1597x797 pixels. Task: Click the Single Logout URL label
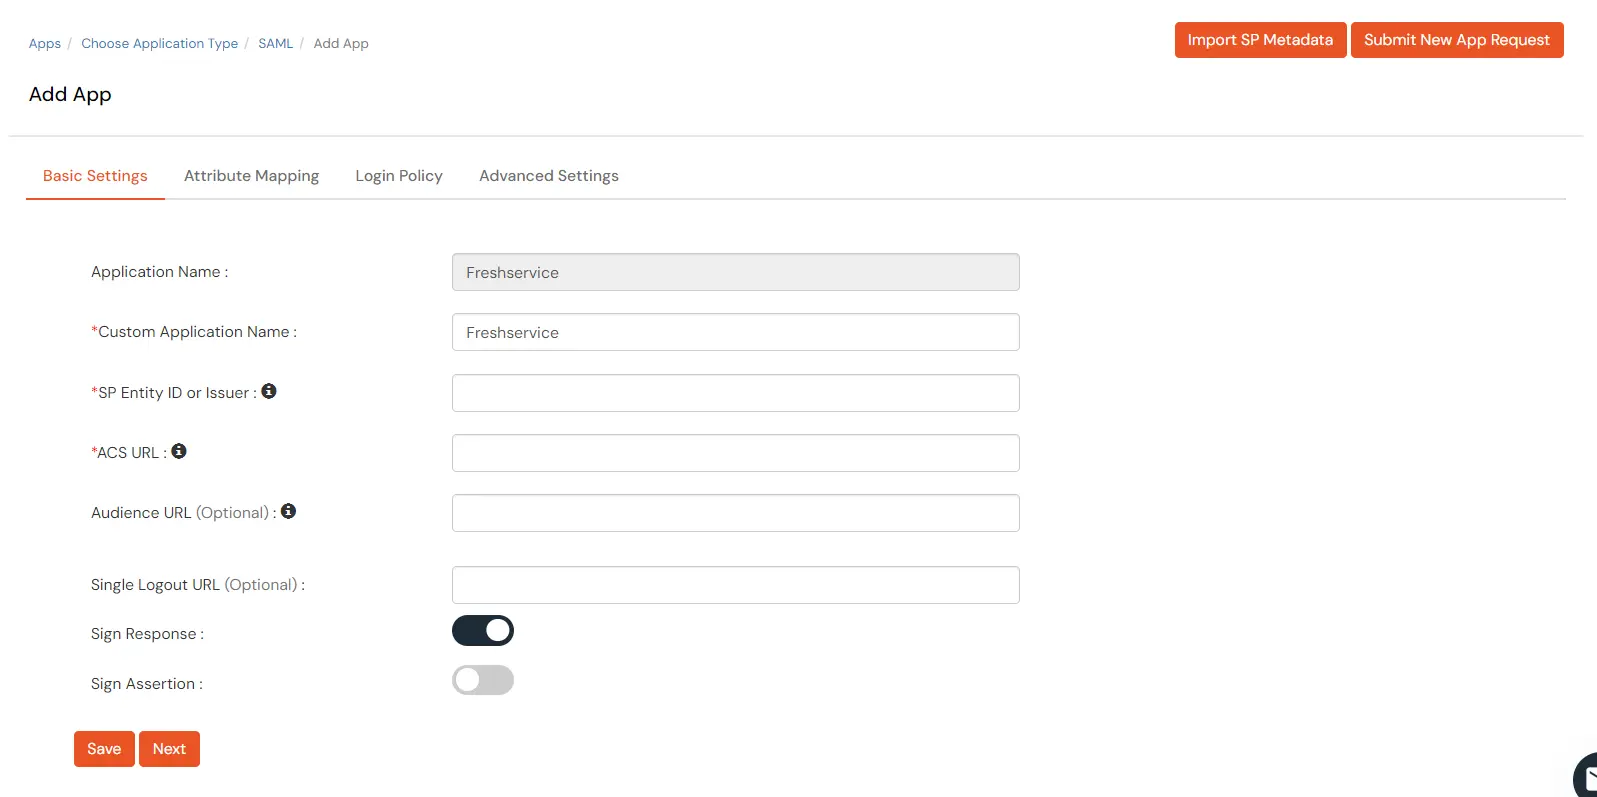click(x=198, y=585)
